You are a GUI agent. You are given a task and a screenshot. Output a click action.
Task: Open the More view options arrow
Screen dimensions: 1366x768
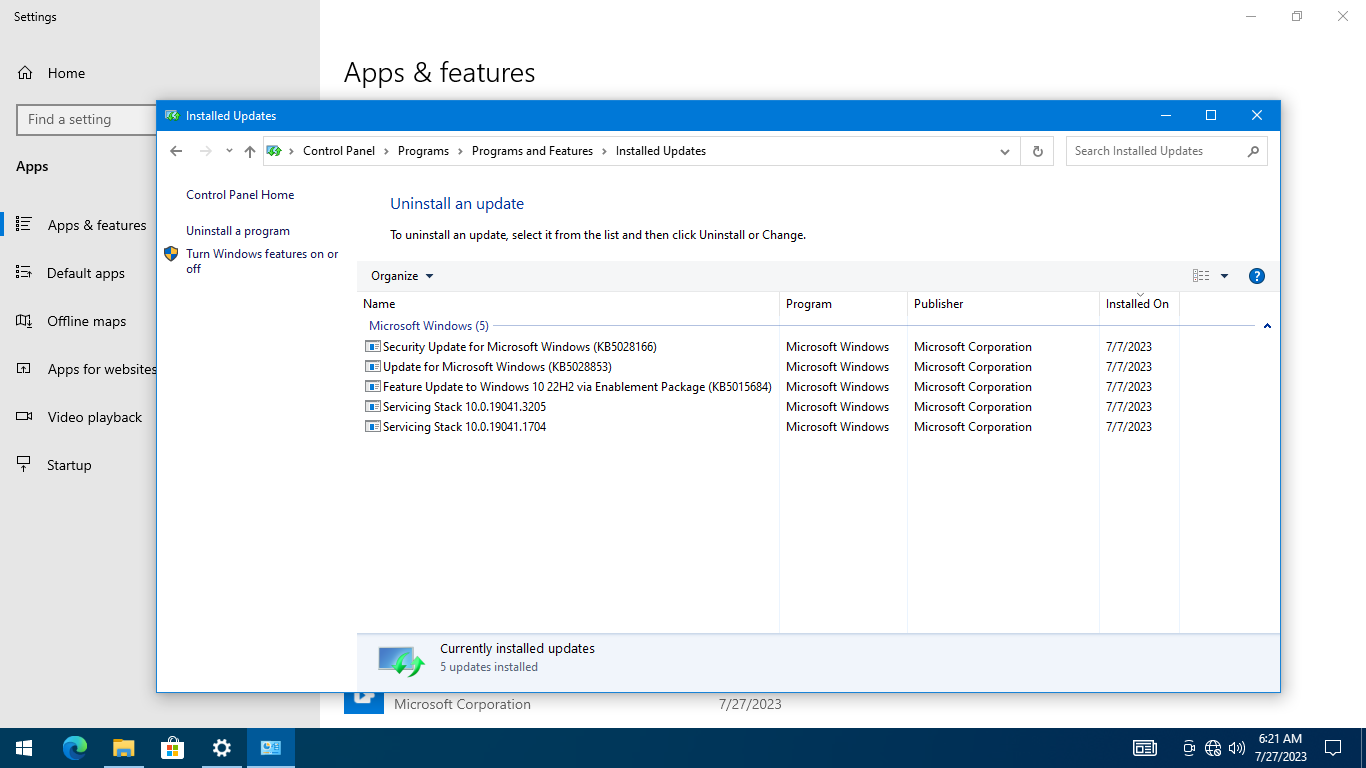(x=1224, y=276)
